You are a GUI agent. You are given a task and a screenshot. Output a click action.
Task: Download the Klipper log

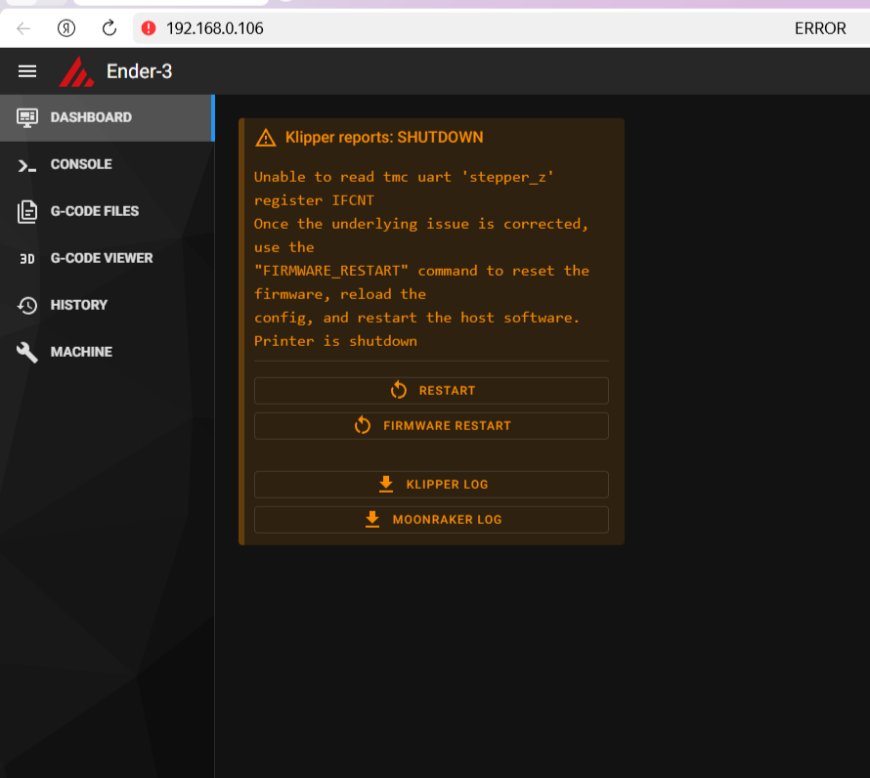pos(431,484)
